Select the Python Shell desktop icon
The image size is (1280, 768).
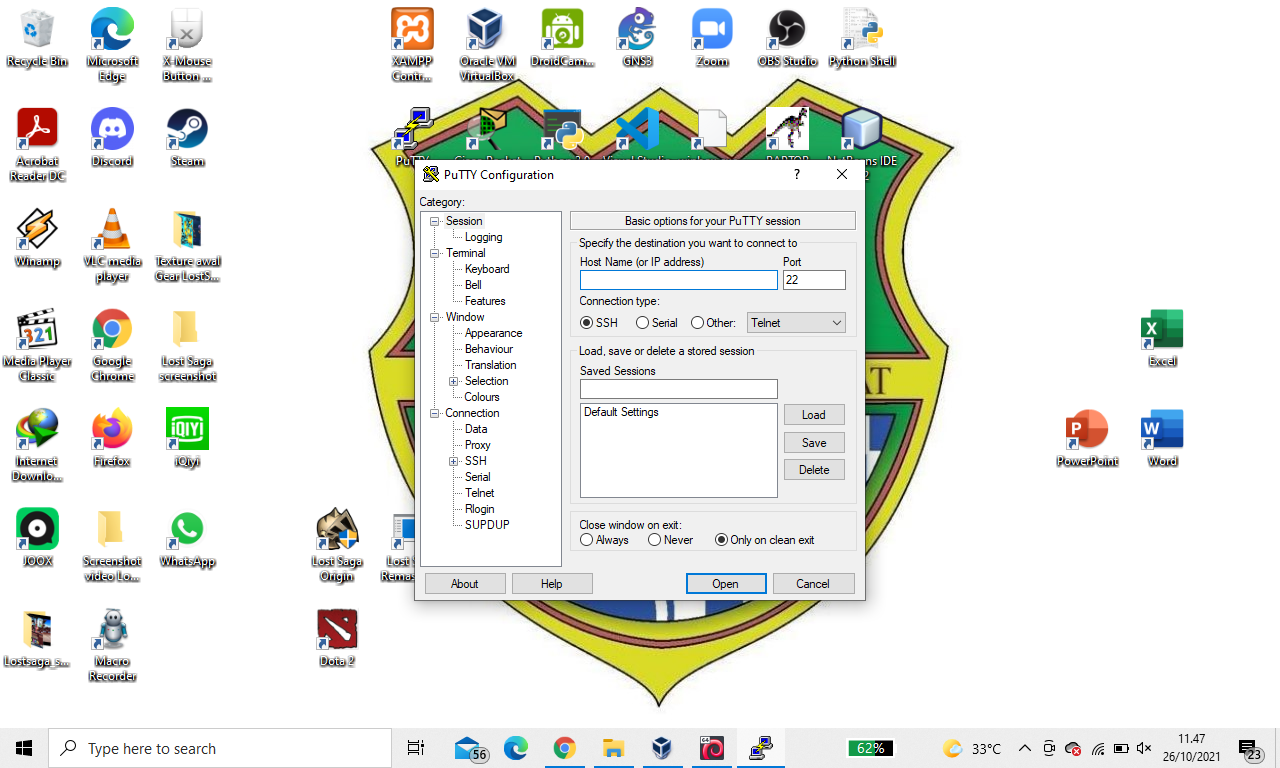[x=862, y=38]
